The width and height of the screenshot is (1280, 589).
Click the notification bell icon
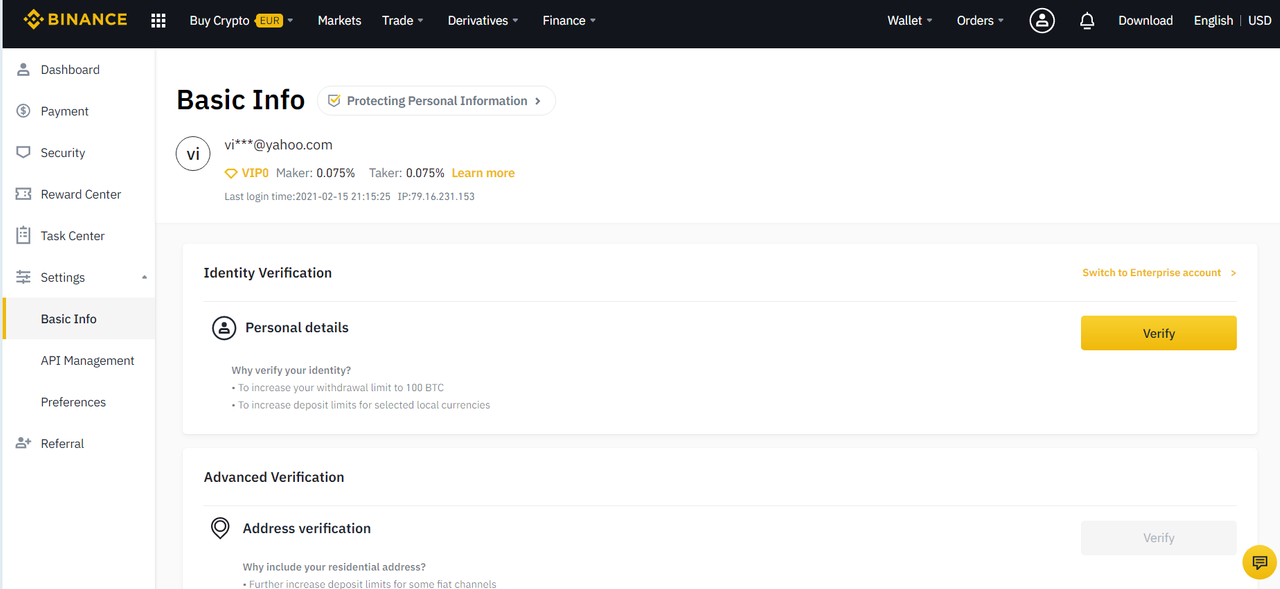pyautogui.click(x=1087, y=20)
